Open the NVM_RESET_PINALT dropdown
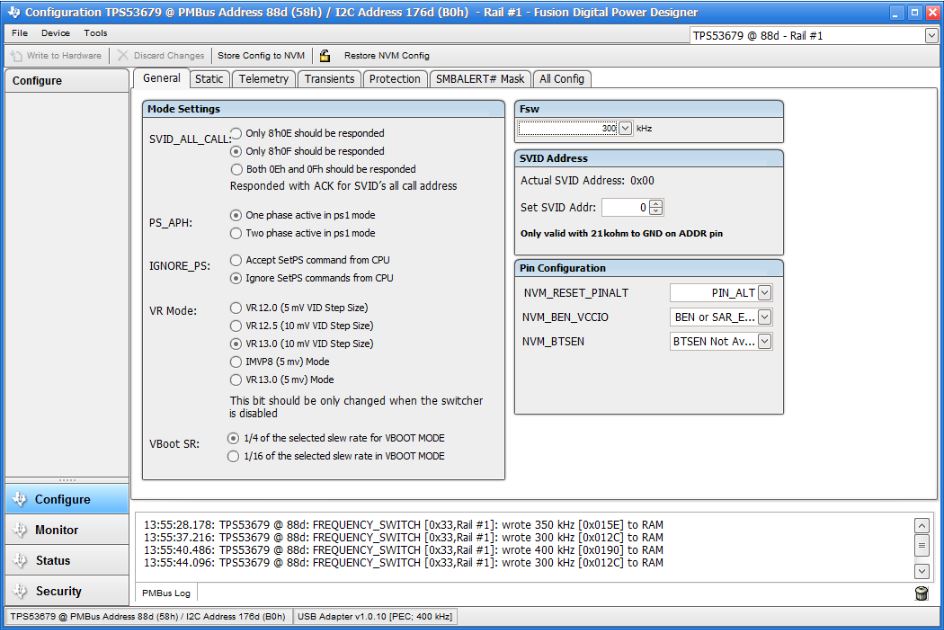 coord(765,293)
